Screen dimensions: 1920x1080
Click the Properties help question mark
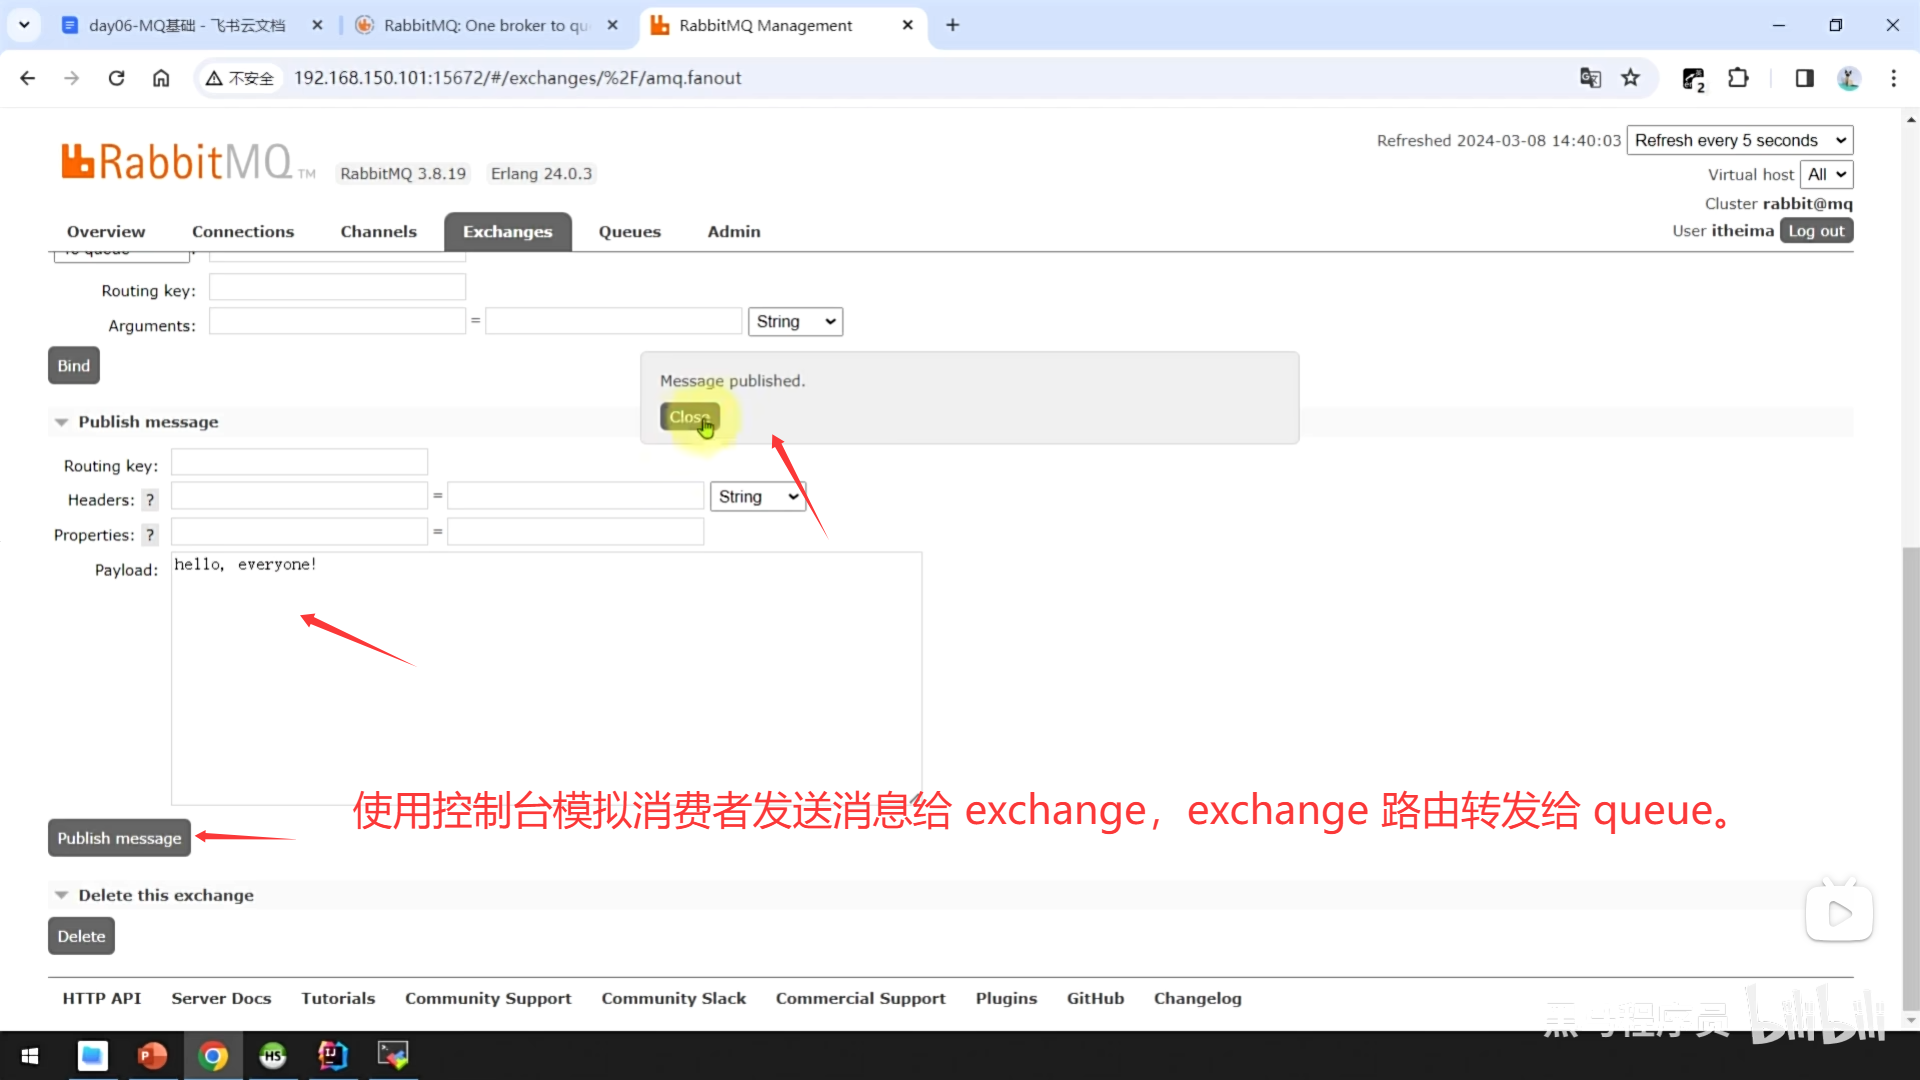150,535
